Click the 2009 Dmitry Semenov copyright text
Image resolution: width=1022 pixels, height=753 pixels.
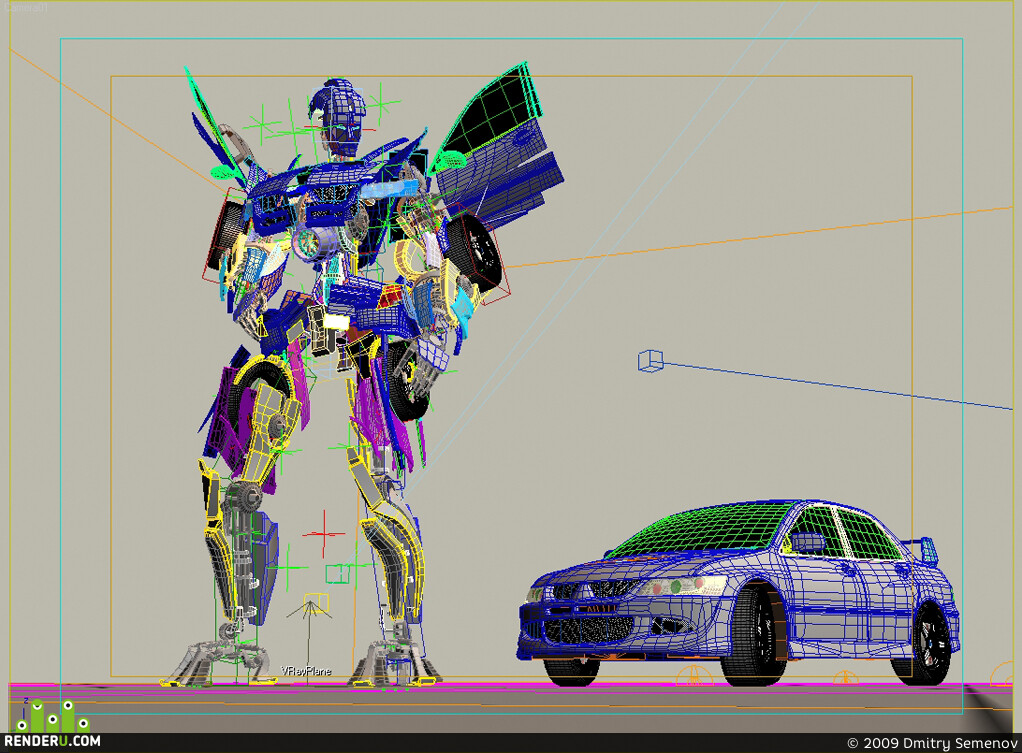932,743
